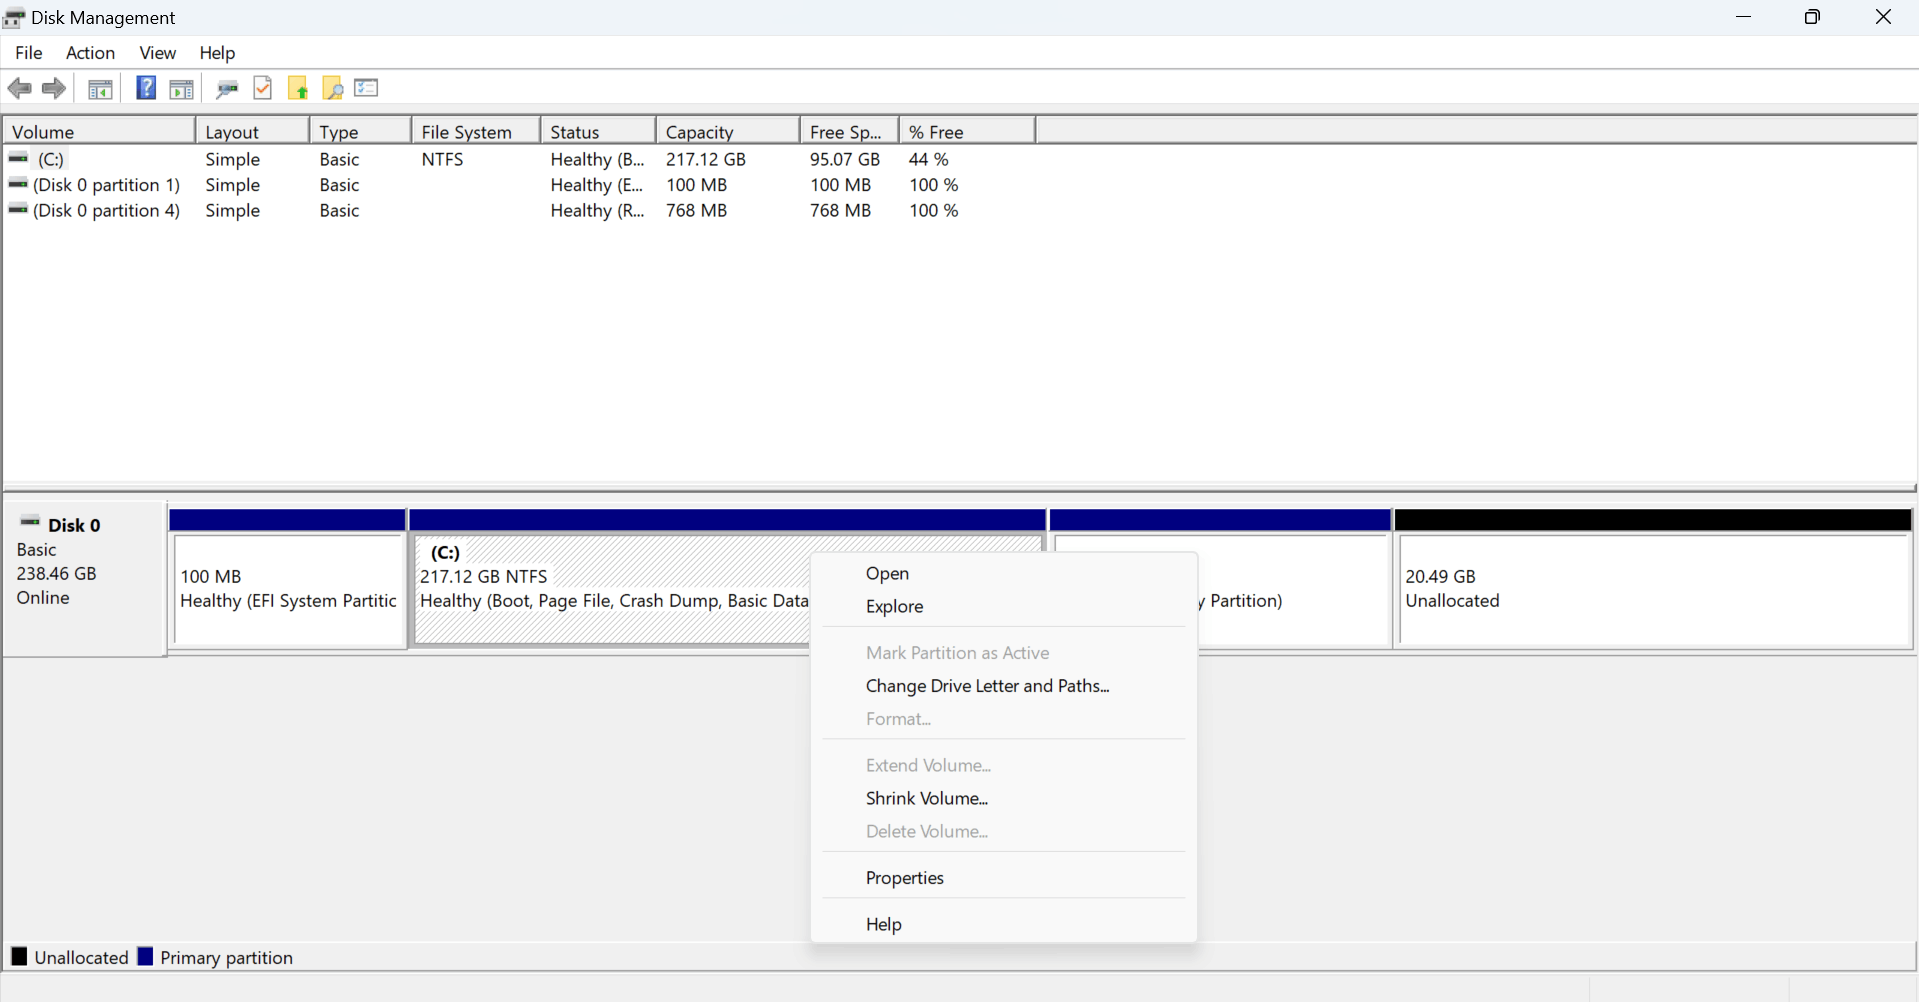Viewport: 1919px width, 1002px height.
Task: Choose Open from the context menu
Action: [1004, 573]
